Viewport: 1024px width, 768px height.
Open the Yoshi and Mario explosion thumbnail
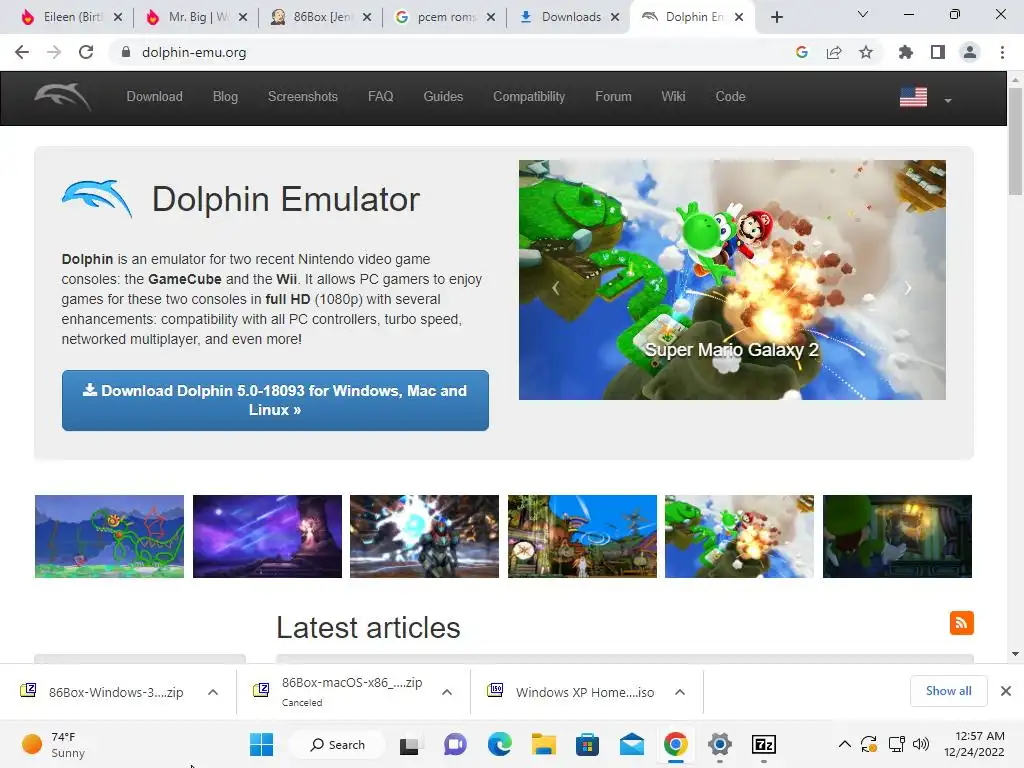[739, 536]
